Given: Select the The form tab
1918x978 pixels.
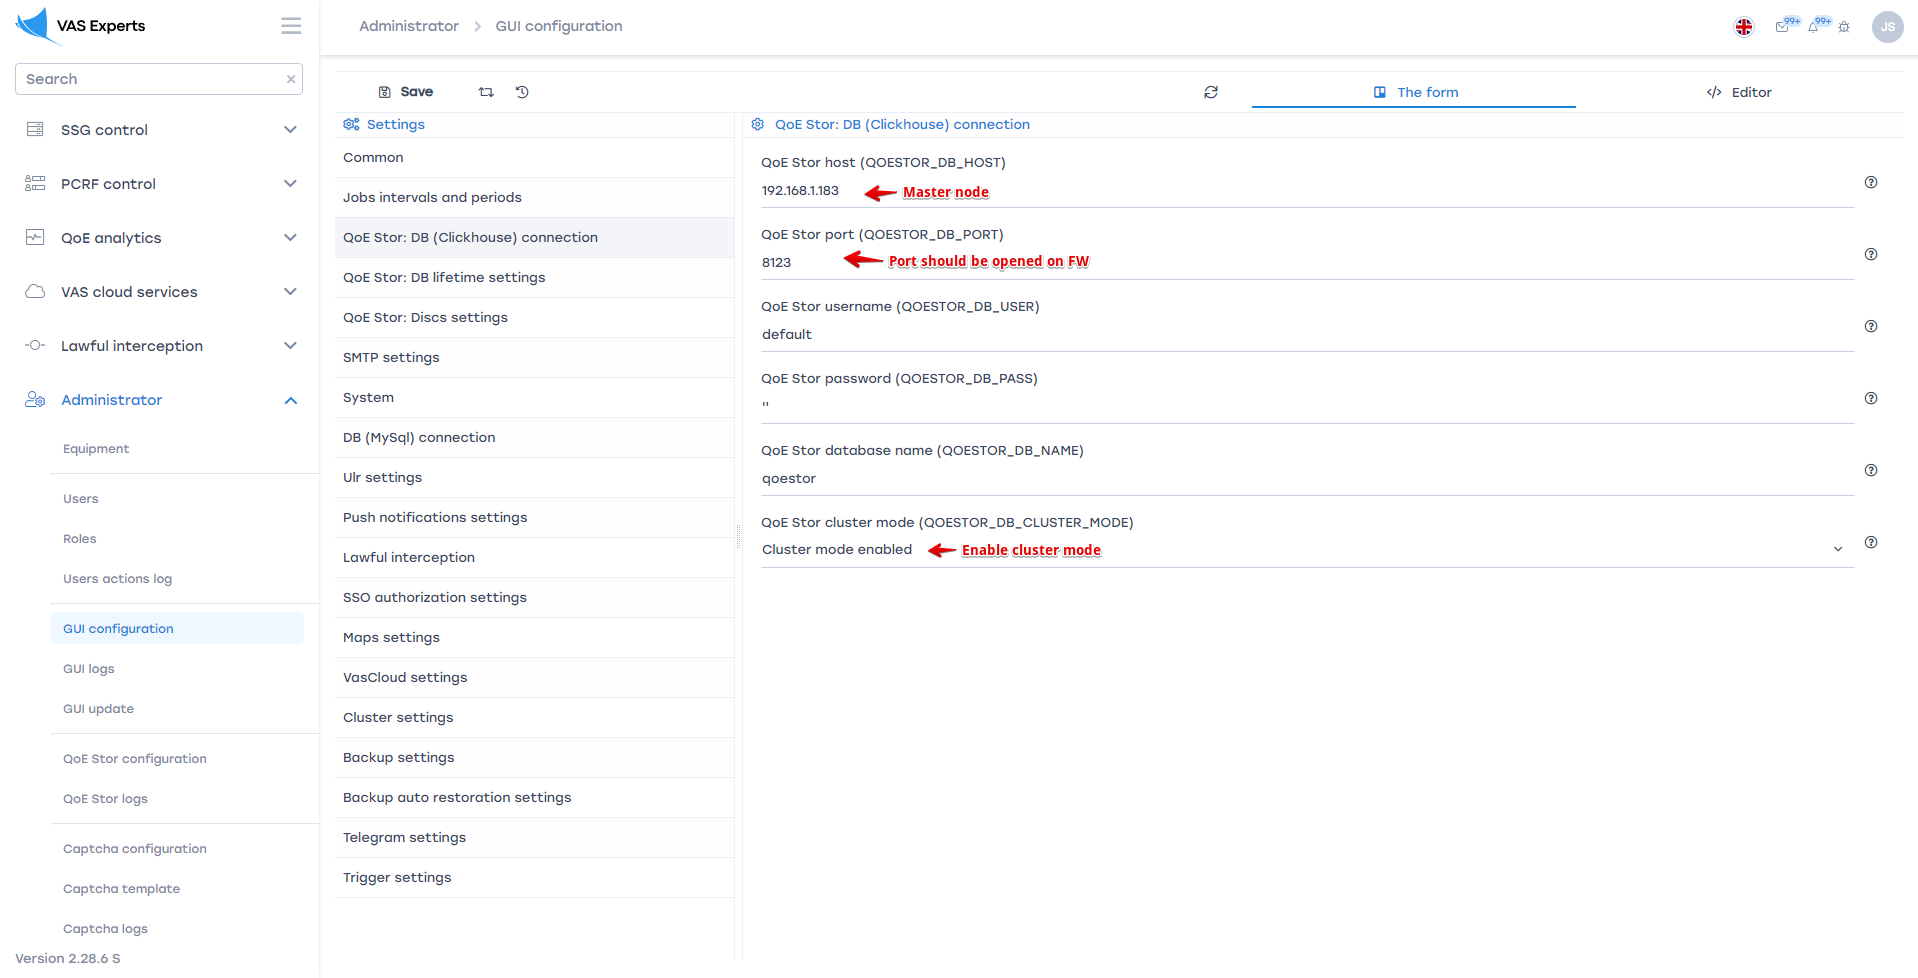Looking at the screenshot, I should 1415,92.
